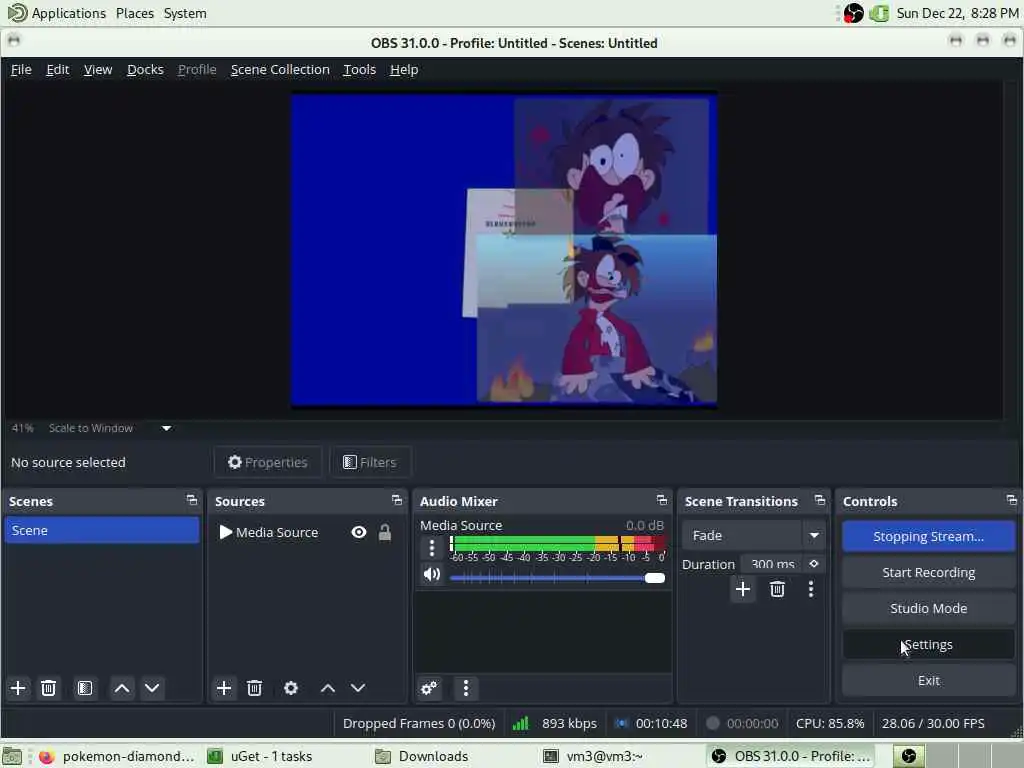Open advanced audio properties gears icon
Viewport: 1024px width, 768px height.
[x=429, y=688]
